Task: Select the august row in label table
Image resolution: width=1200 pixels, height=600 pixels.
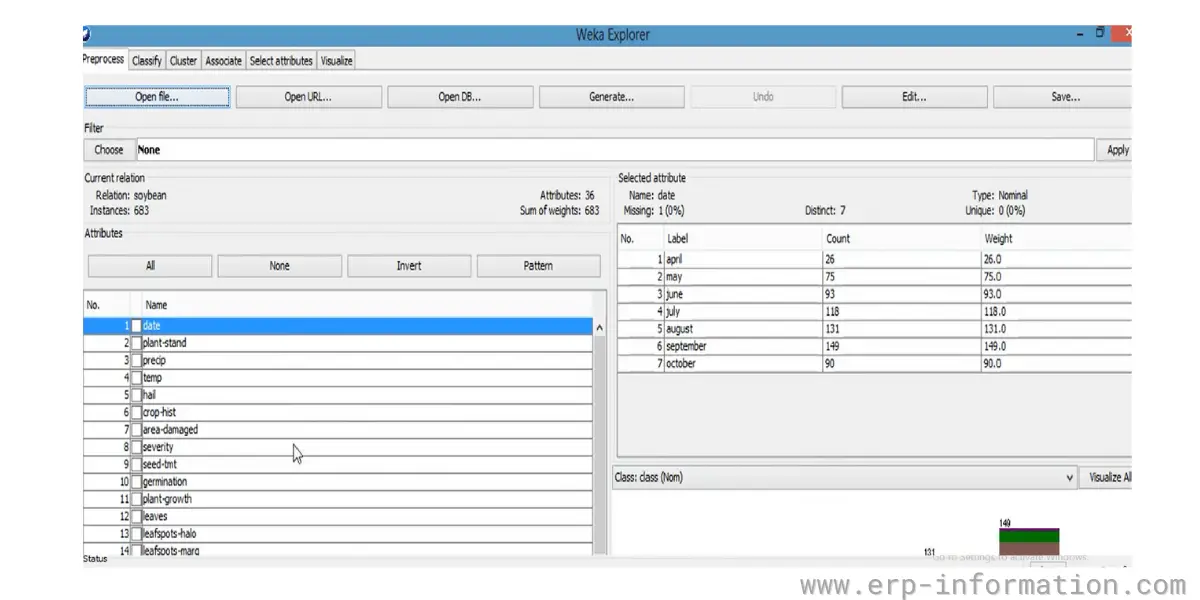Action: coord(875,329)
